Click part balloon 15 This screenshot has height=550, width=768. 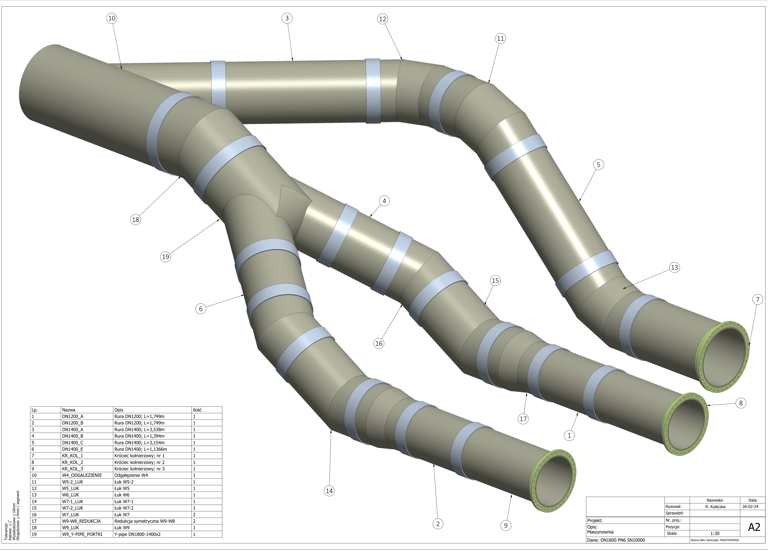coord(495,281)
